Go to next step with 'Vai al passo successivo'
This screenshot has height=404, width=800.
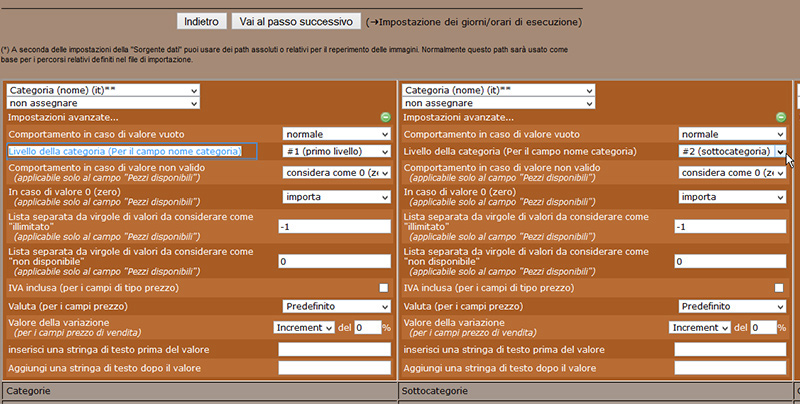[x=296, y=21]
